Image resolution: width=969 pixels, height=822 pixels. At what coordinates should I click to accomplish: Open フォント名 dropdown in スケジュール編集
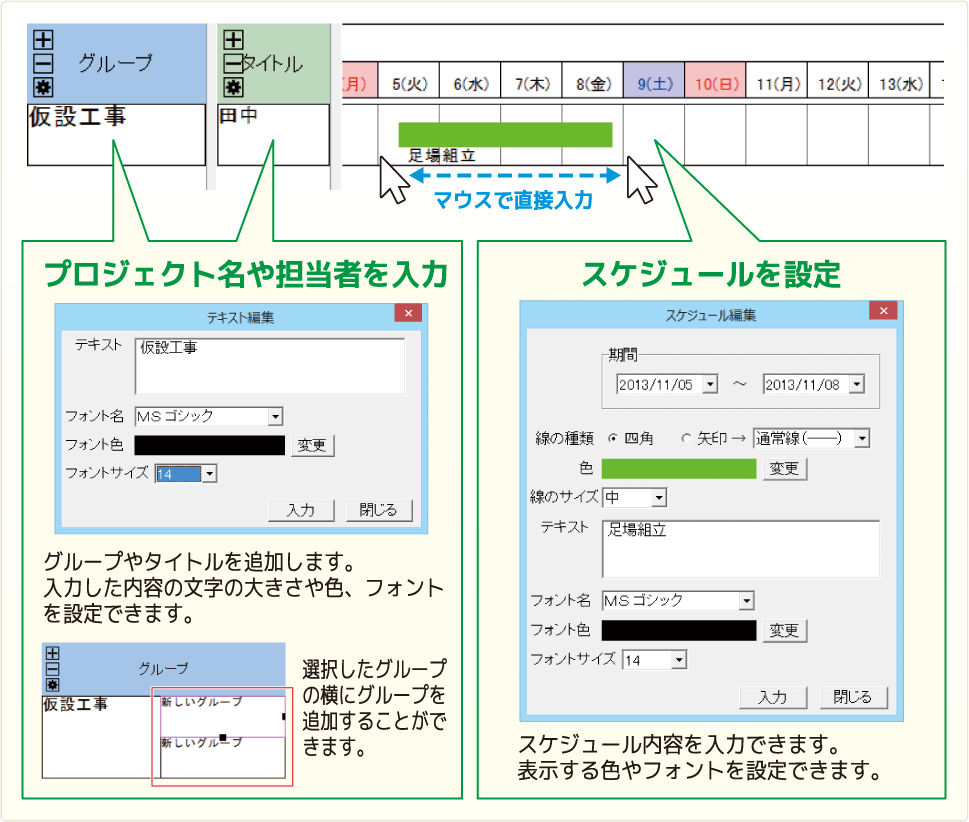pos(747,601)
